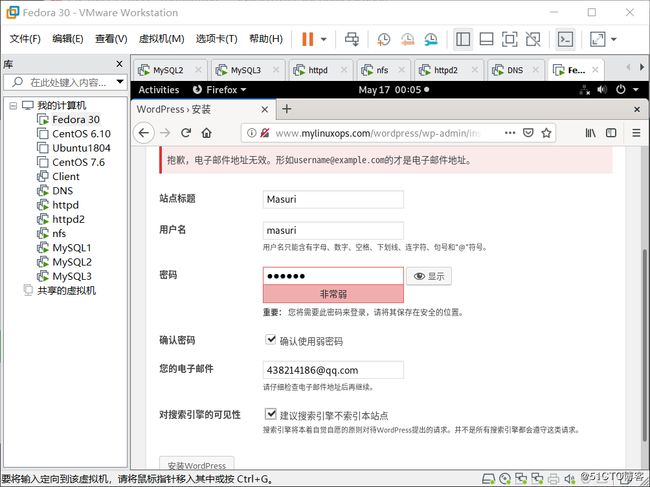Viewport: 650px width, 487px height.
Task: Enter full screen mode via toolbar icon
Action: (x=509, y=39)
